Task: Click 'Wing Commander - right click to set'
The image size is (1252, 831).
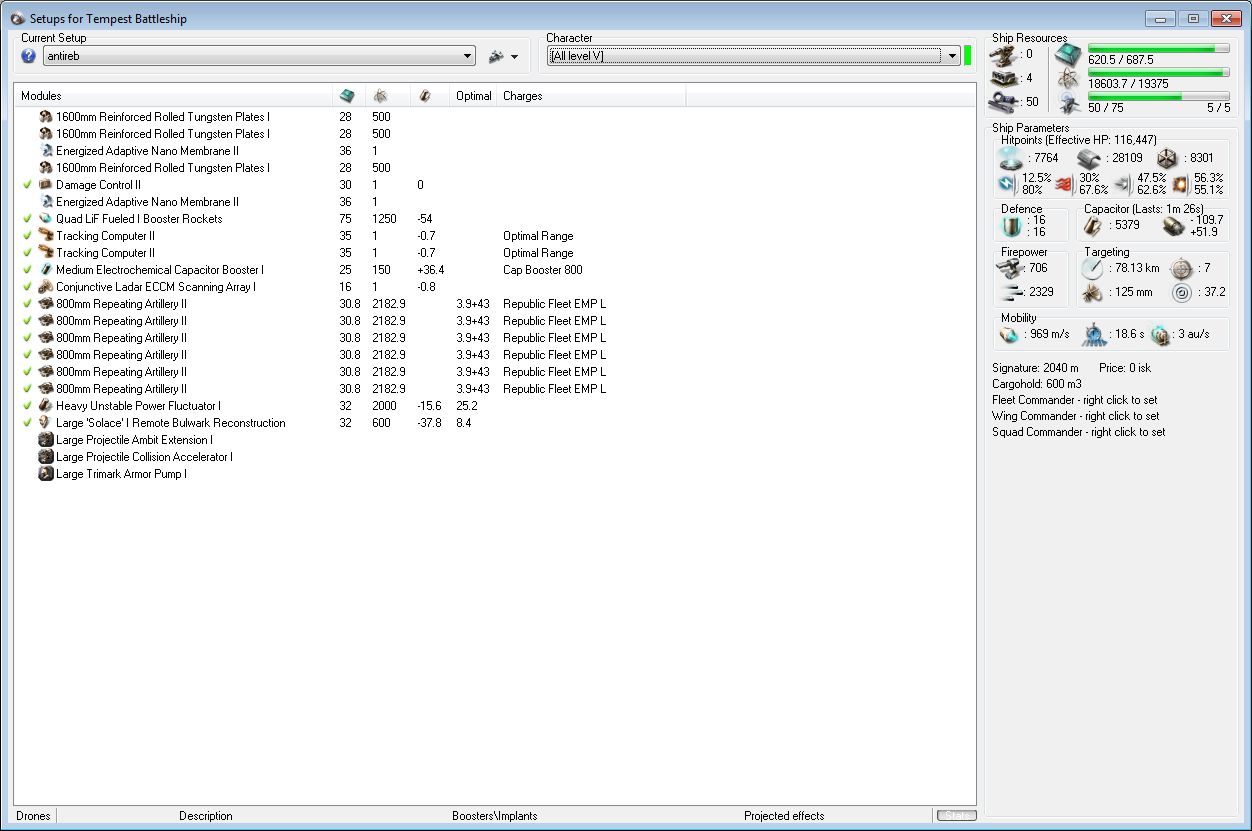Action: tap(1076, 416)
